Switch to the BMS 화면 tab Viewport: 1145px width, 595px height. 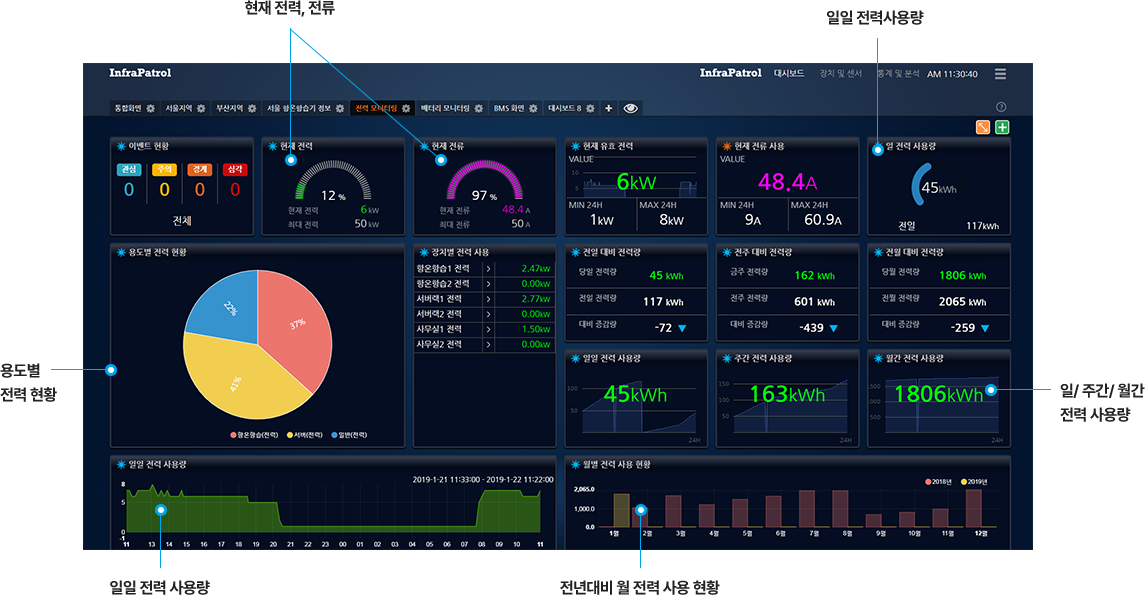click(508, 108)
